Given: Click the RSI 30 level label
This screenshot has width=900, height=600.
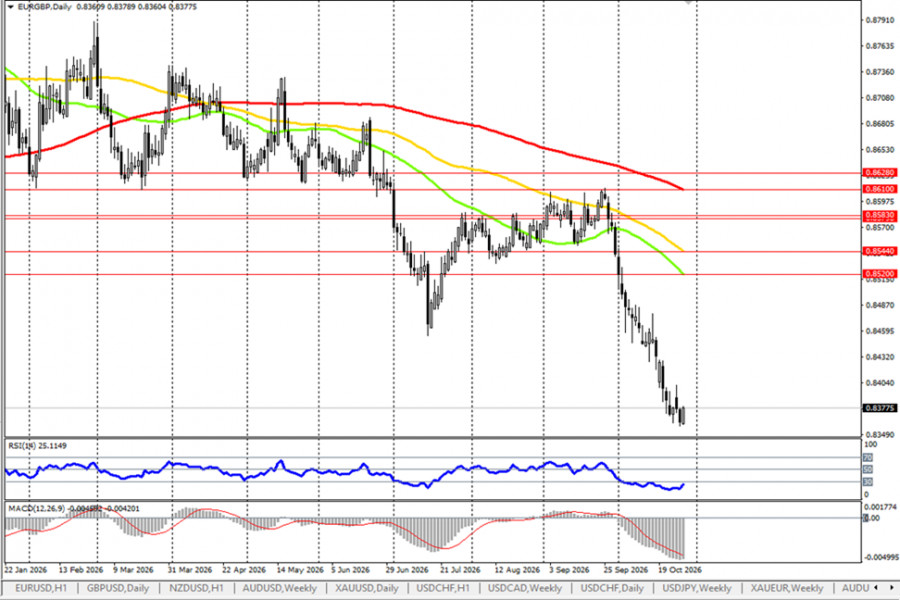Looking at the screenshot, I should 868,482.
